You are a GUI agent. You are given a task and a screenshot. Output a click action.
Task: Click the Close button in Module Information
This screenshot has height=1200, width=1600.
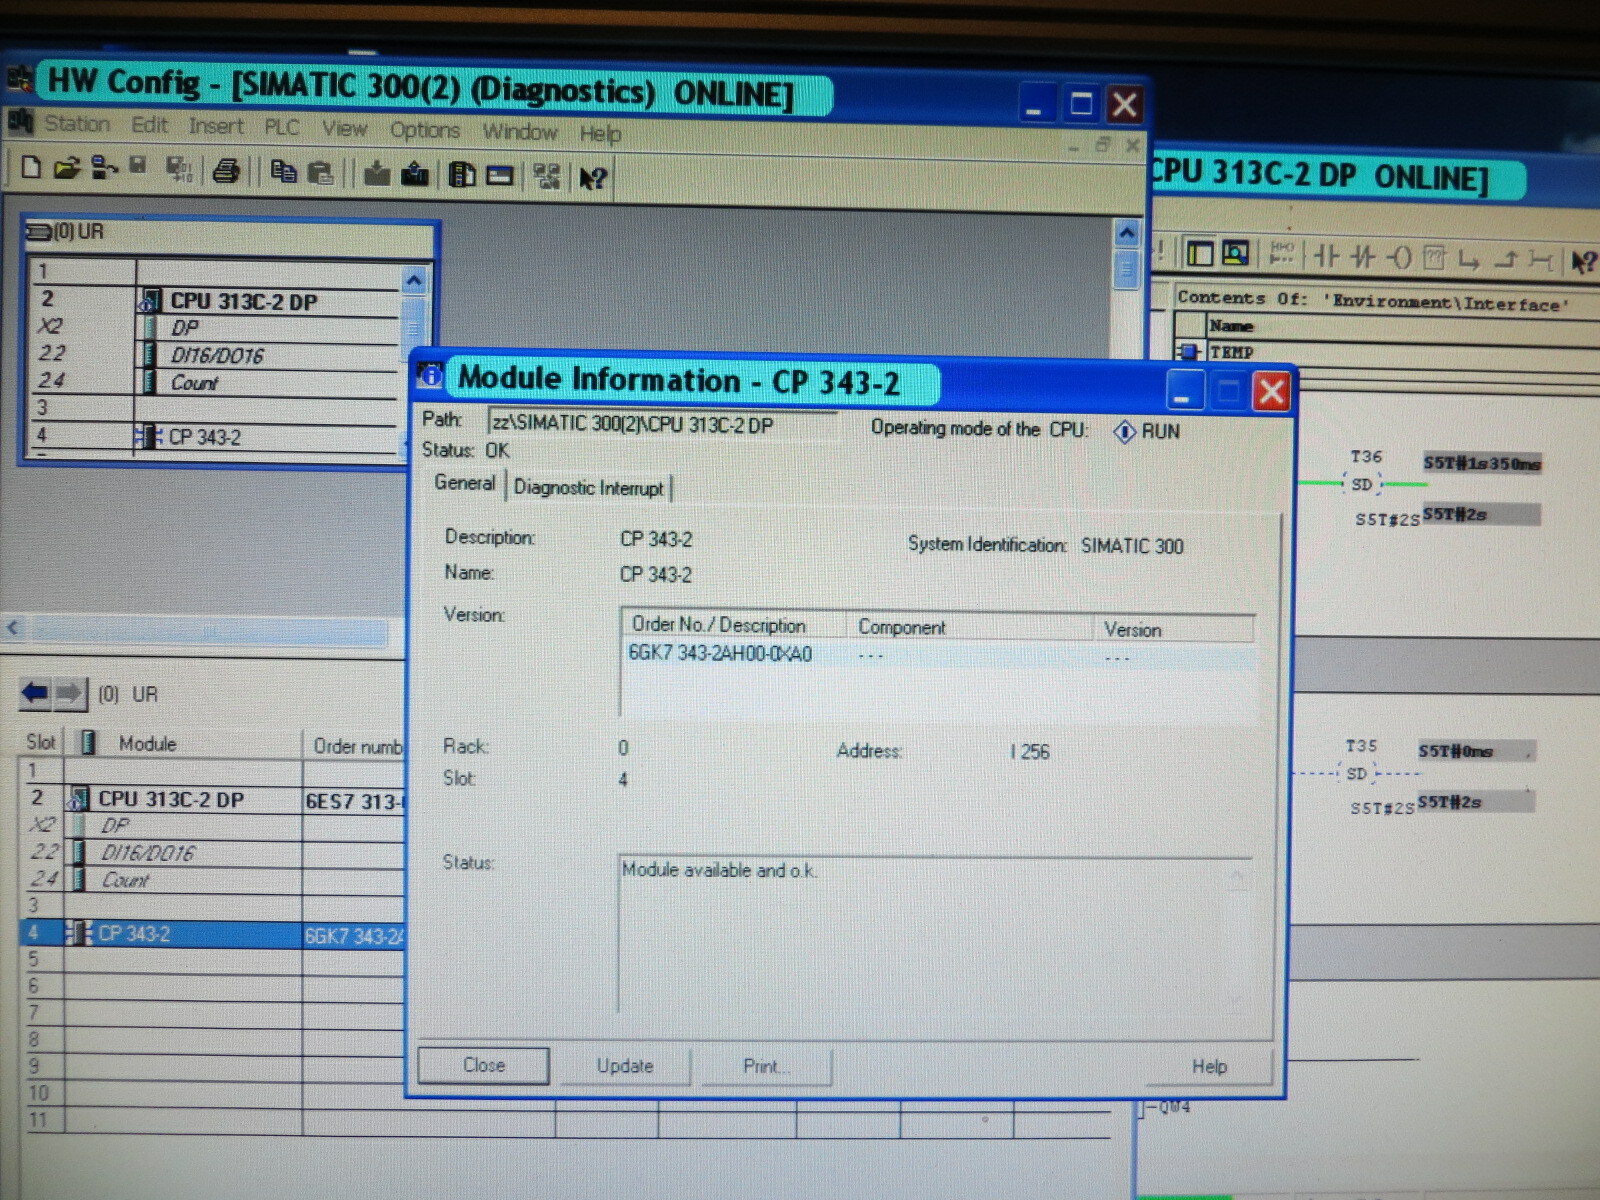[484, 1065]
